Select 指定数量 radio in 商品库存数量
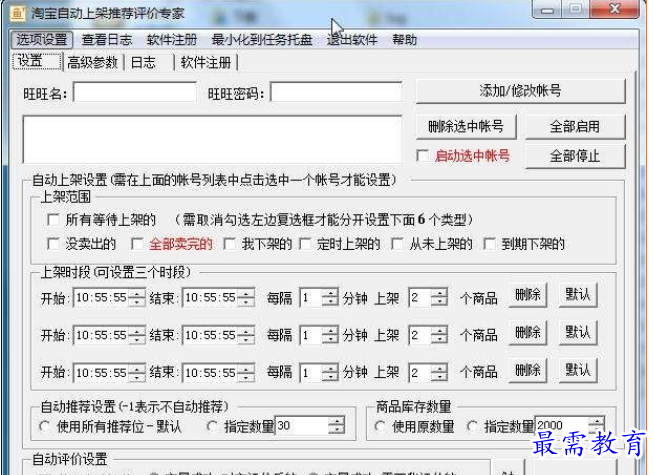This screenshot has width=654, height=475. [x=472, y=426]
